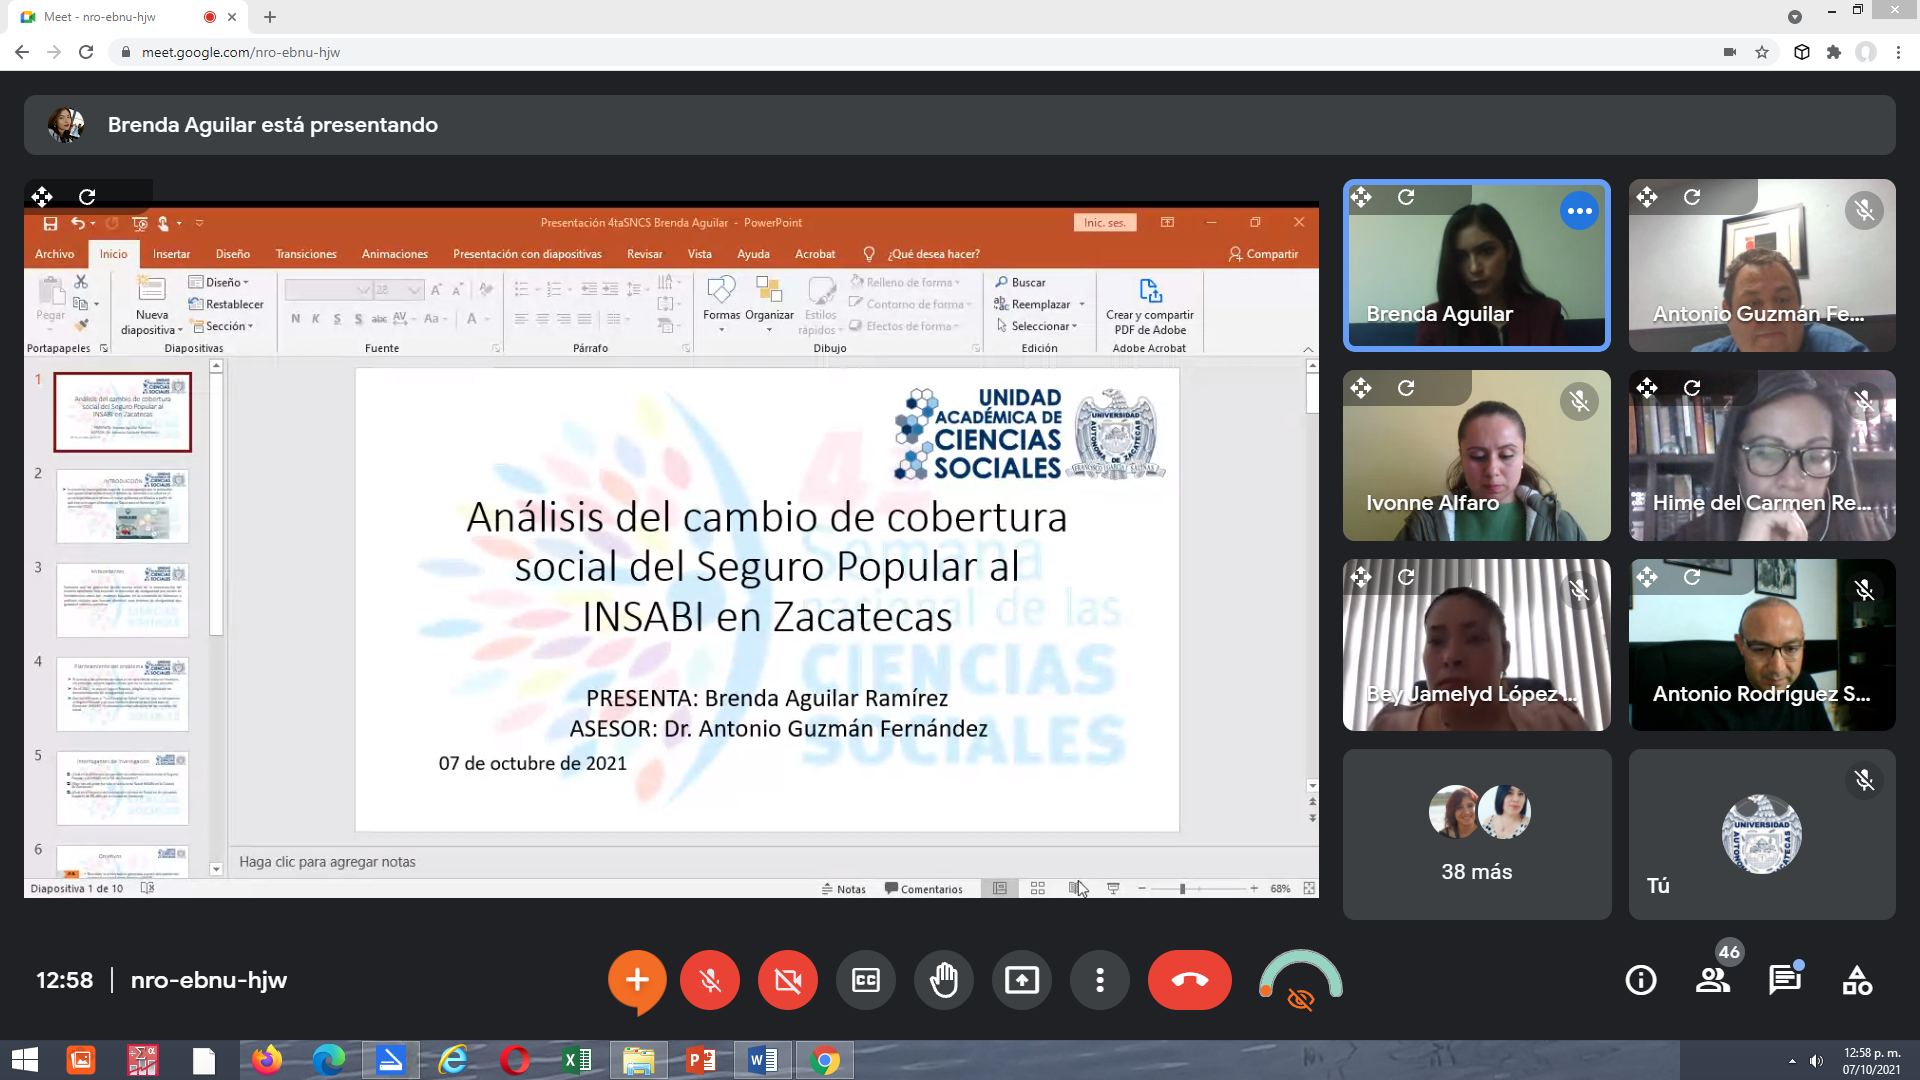The image size is (1920, 1080).
Task: Turn on camera in Meet bottom bar
Action: [x=788, y=980]
